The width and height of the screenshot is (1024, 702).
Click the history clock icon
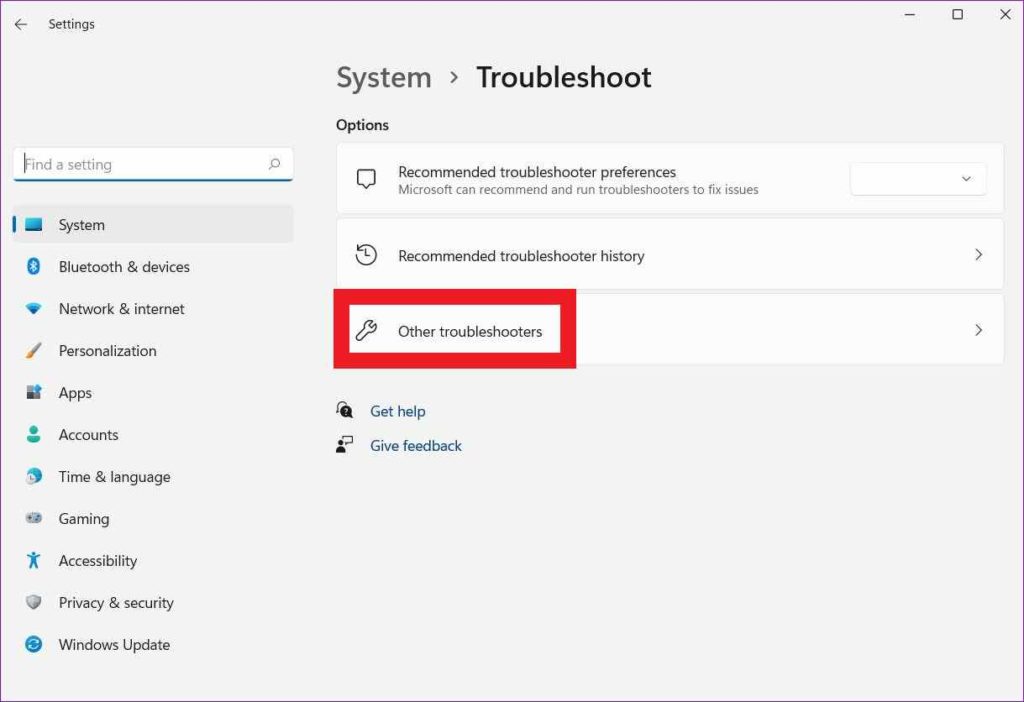tap(366, 255)
